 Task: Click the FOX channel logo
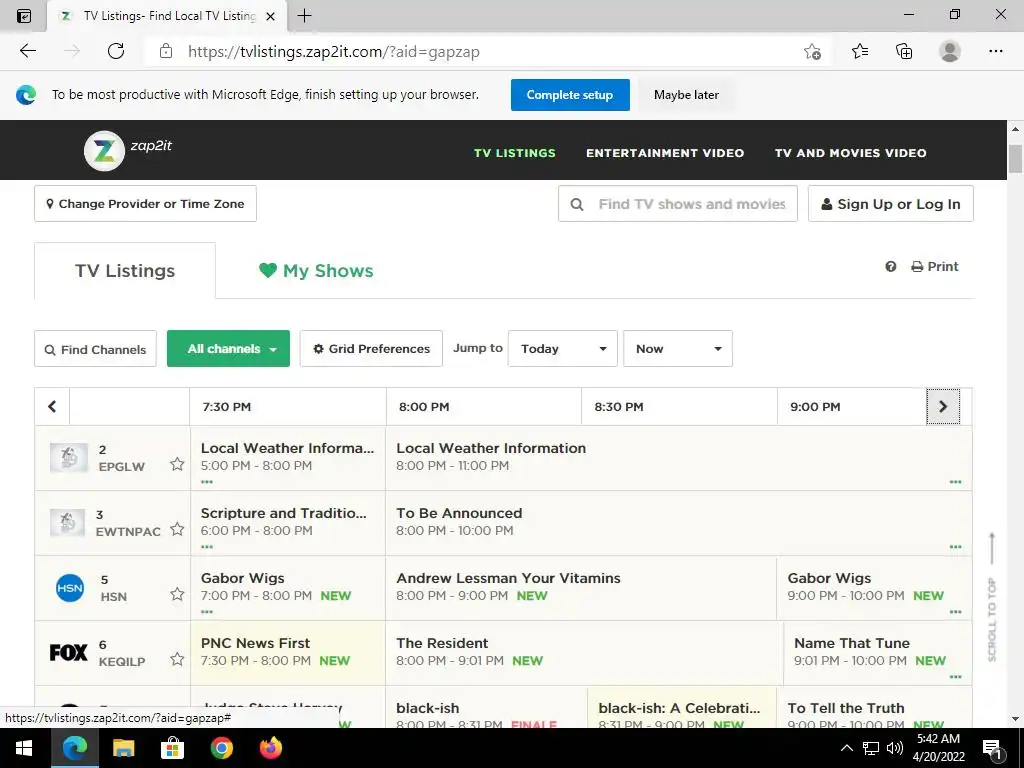point(69,652)
